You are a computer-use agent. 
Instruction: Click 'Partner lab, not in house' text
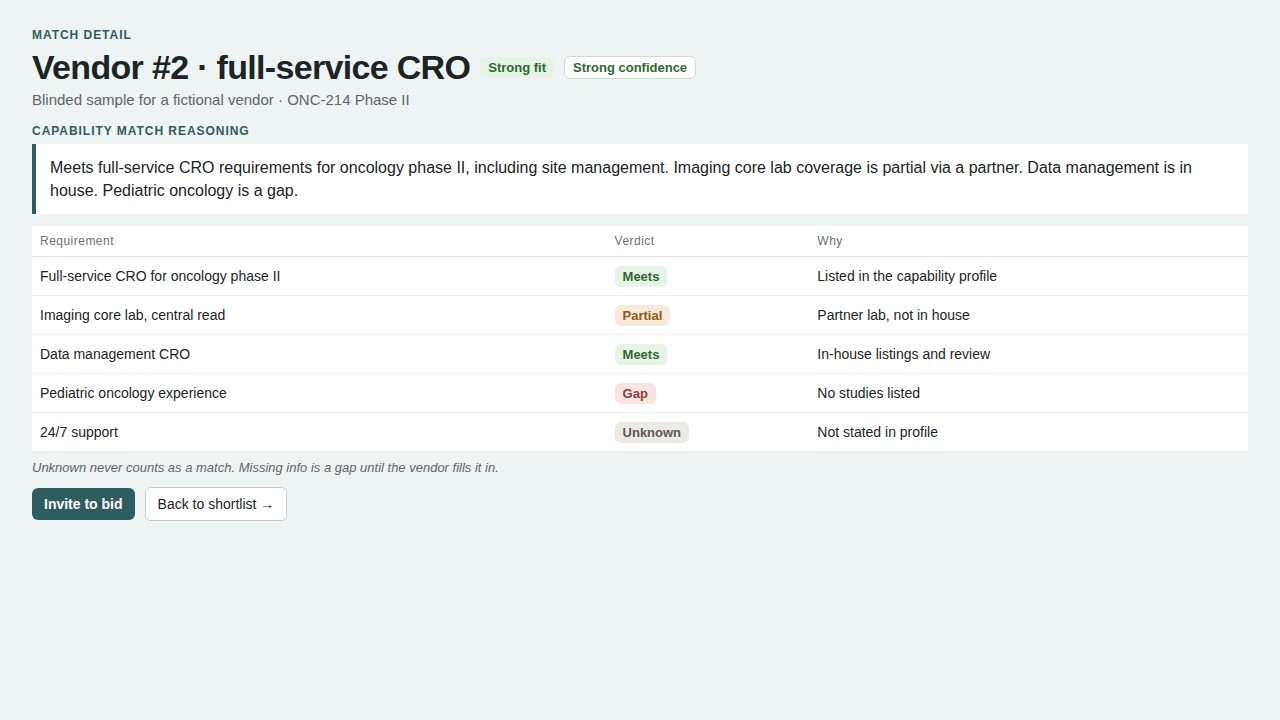893,315
